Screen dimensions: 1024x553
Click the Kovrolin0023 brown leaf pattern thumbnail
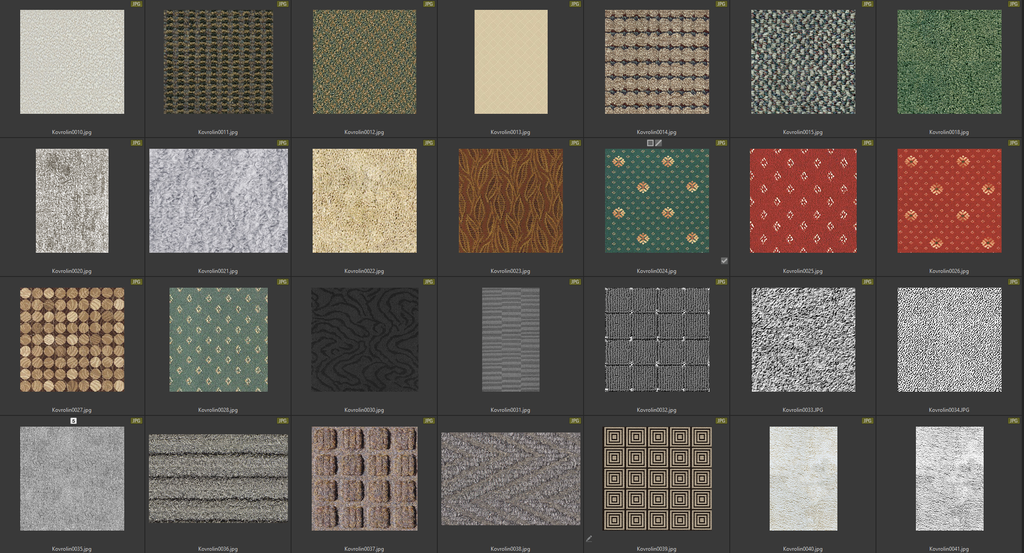point(510,200)
